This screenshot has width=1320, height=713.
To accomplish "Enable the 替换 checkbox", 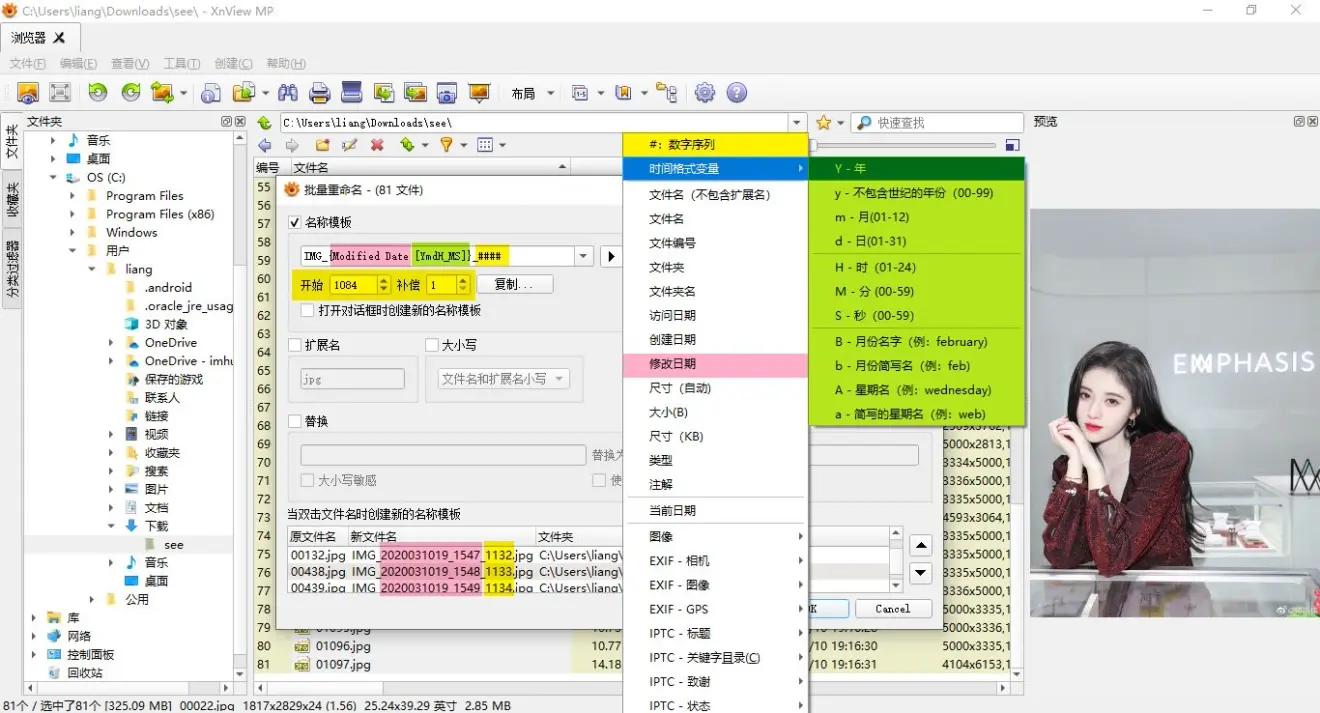I will (x=294, y=421).
